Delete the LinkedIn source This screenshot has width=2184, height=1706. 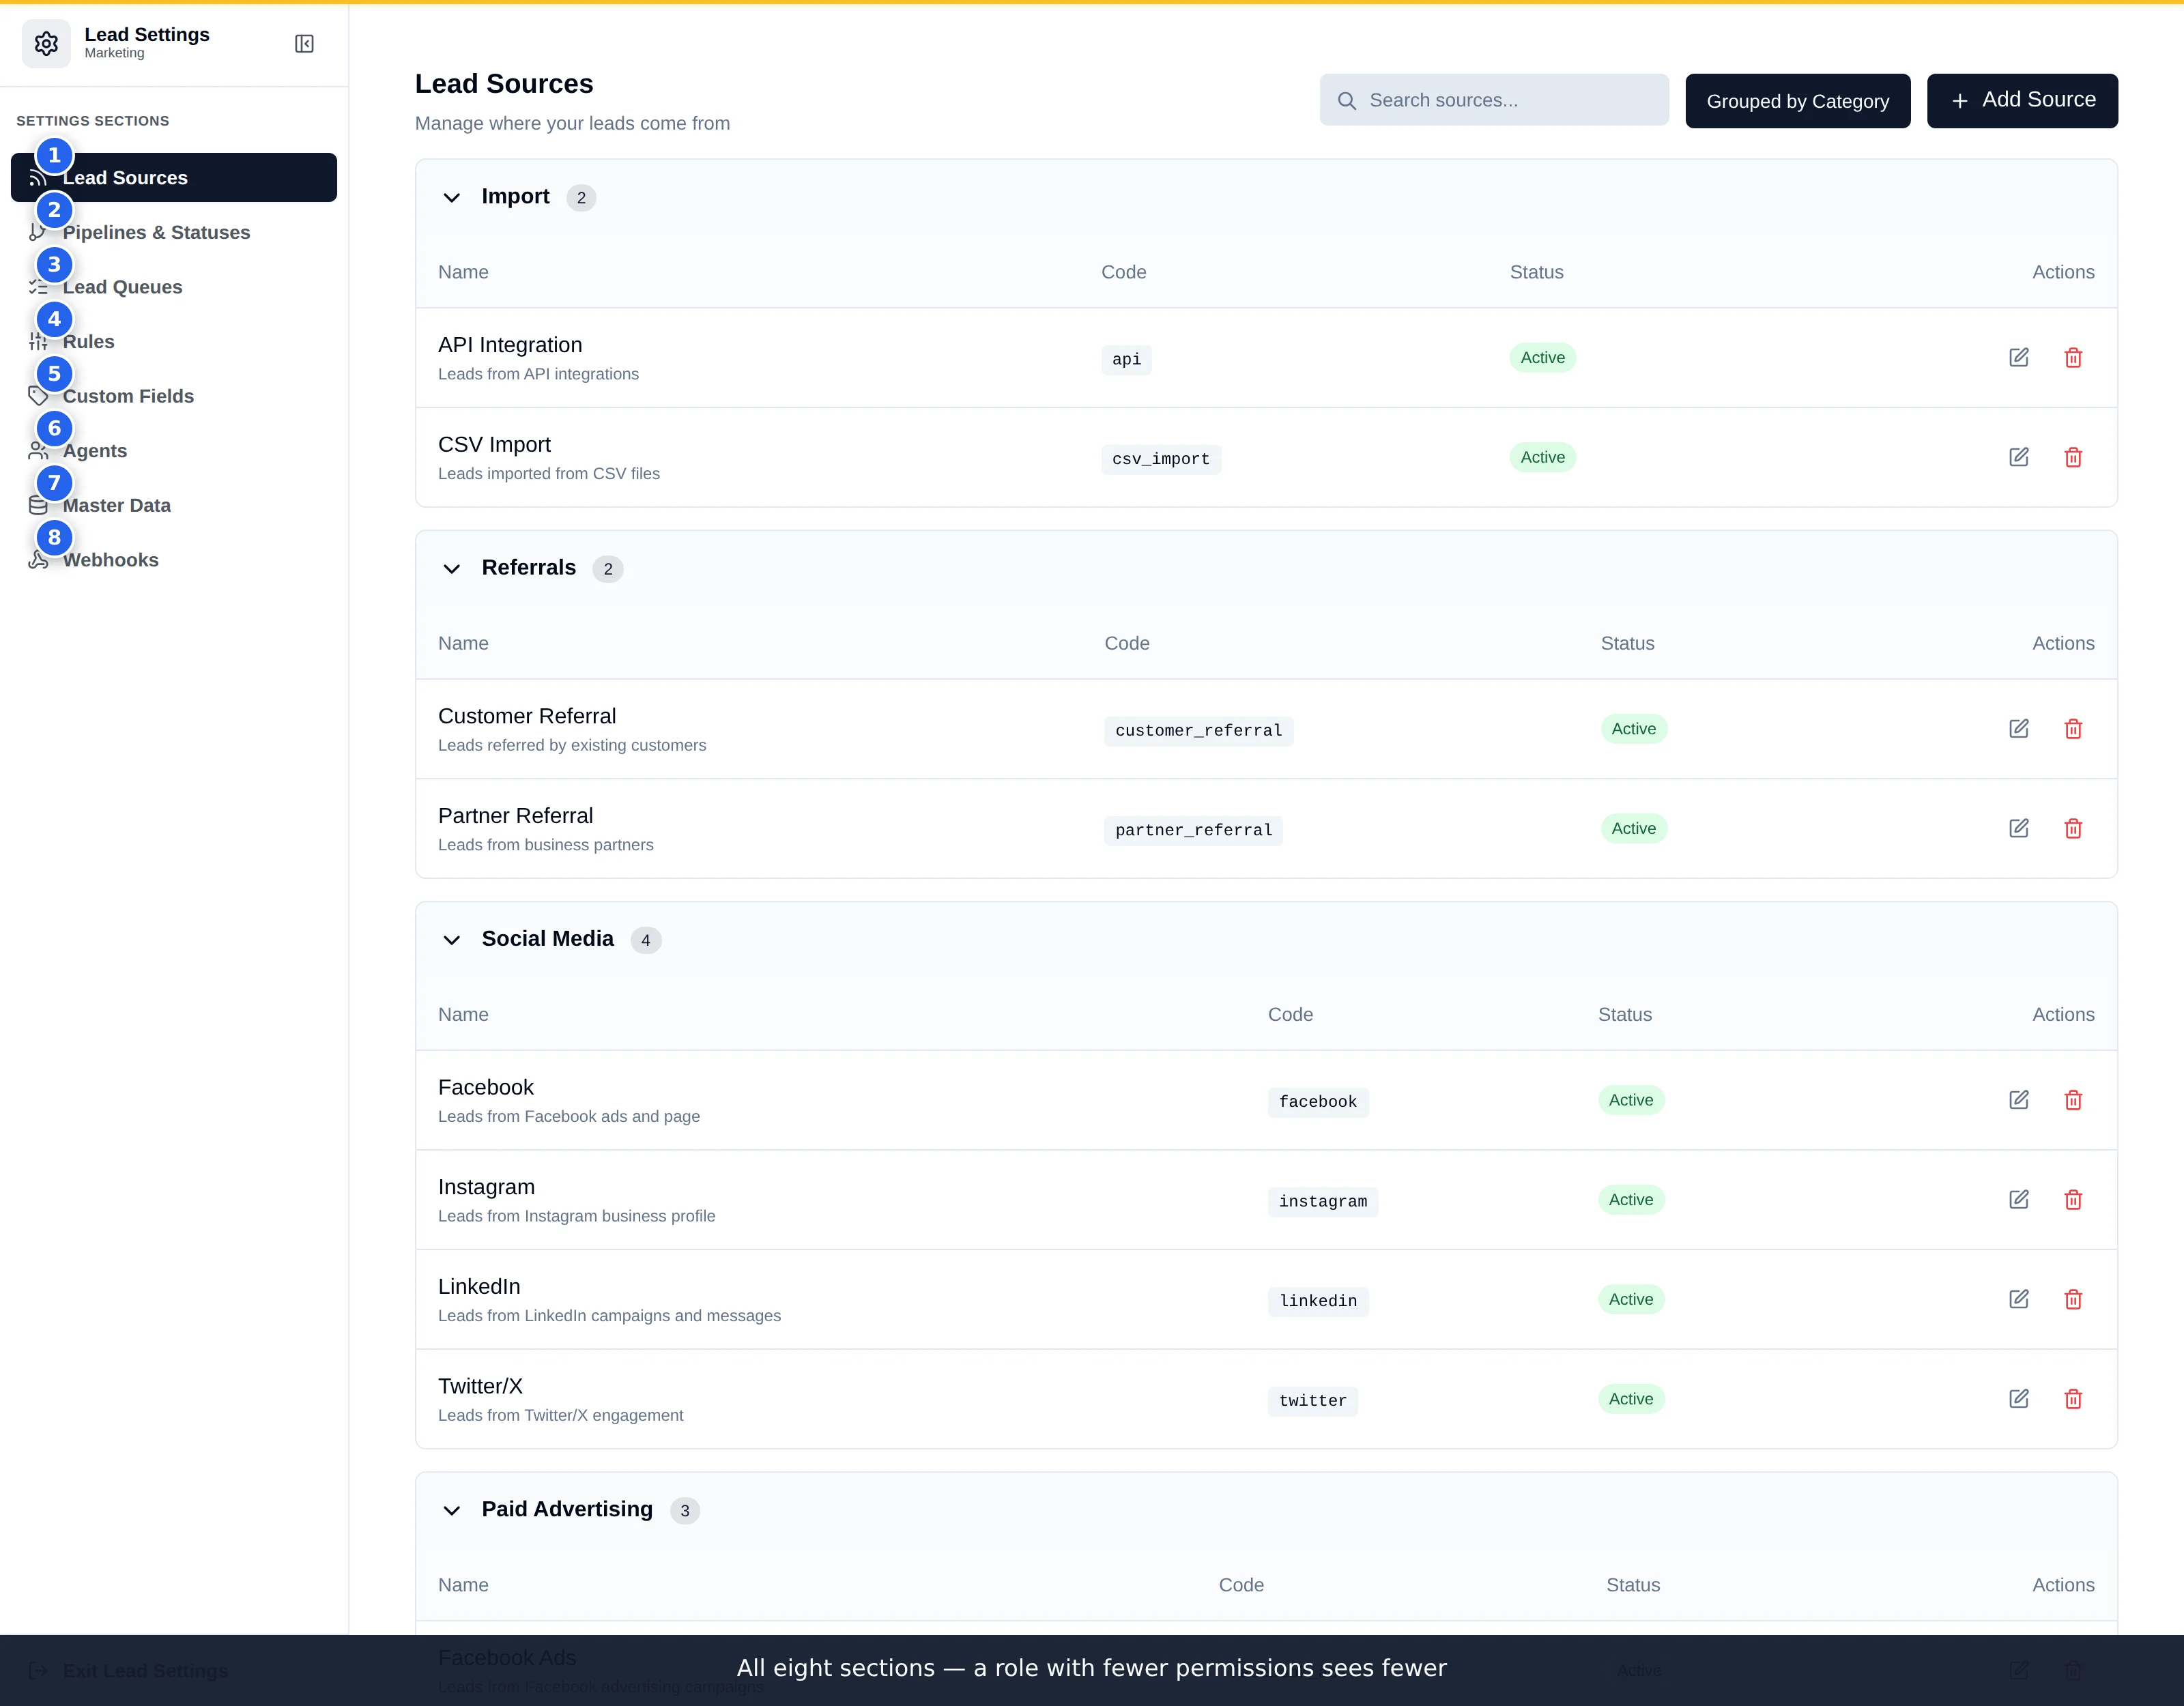2073,1299
